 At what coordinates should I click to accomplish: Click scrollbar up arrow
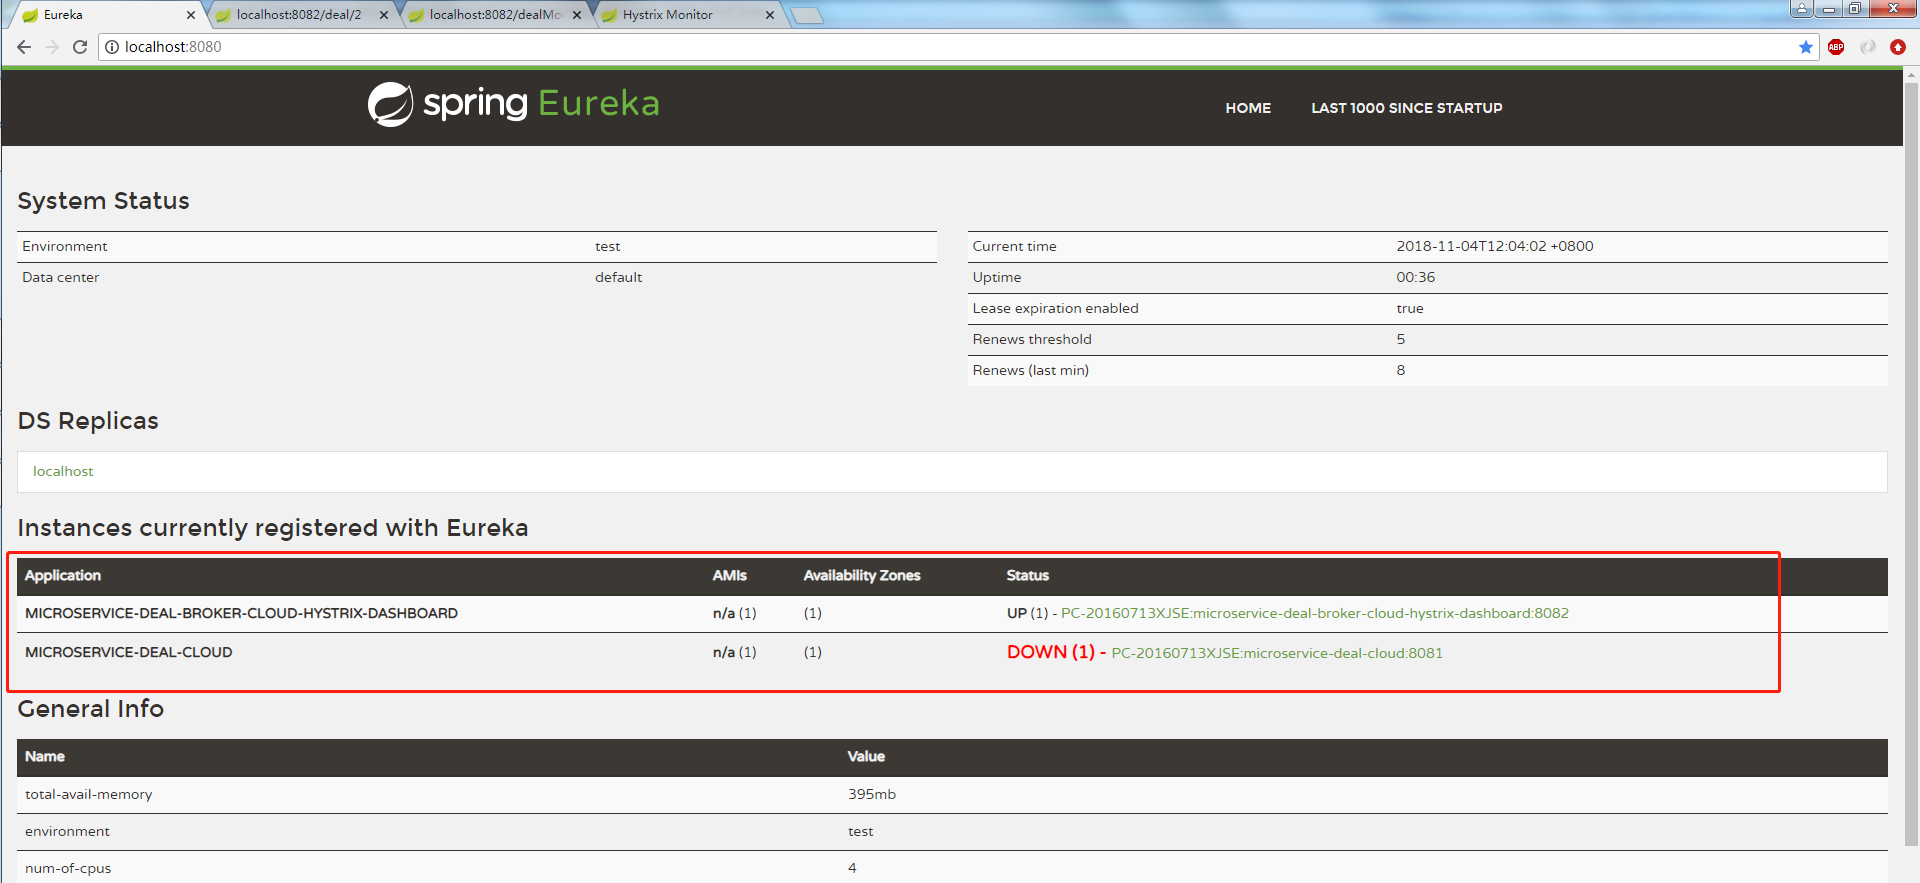1911,73
